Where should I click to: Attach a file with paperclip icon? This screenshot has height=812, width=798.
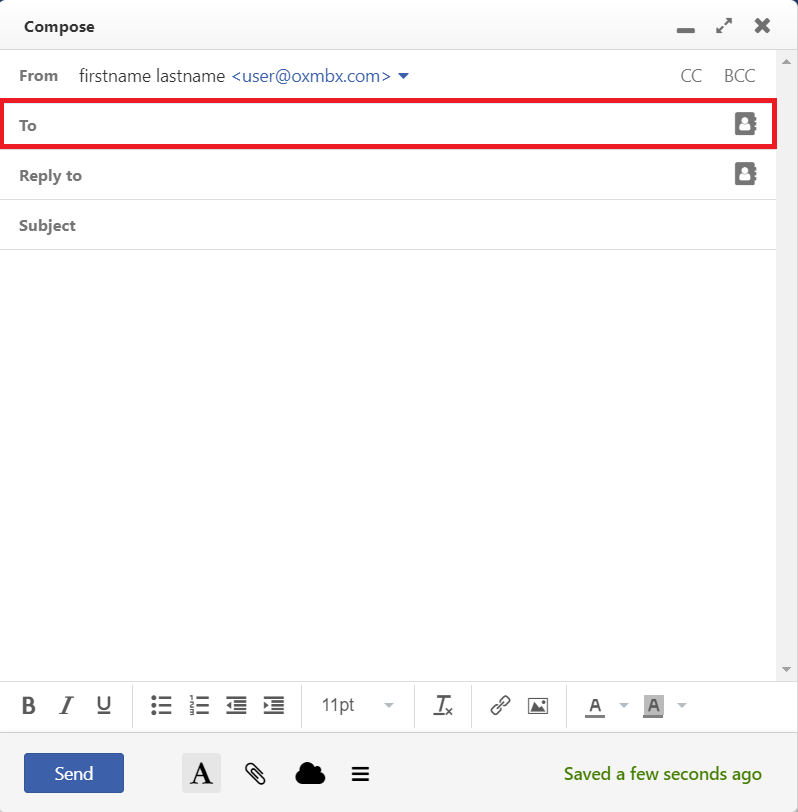point(255,774)
